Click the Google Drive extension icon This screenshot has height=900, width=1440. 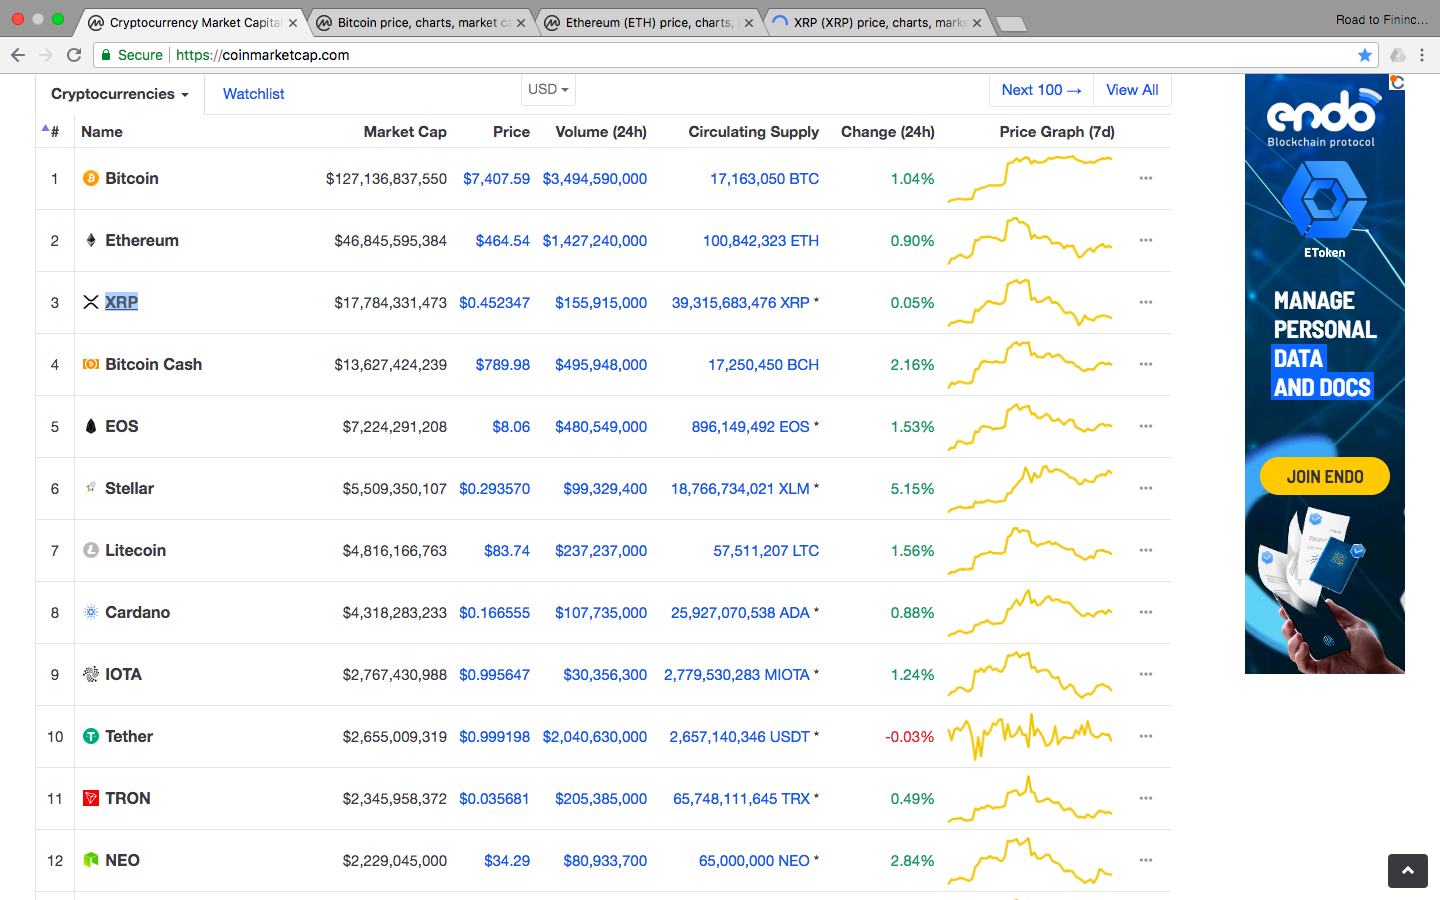1397,55
